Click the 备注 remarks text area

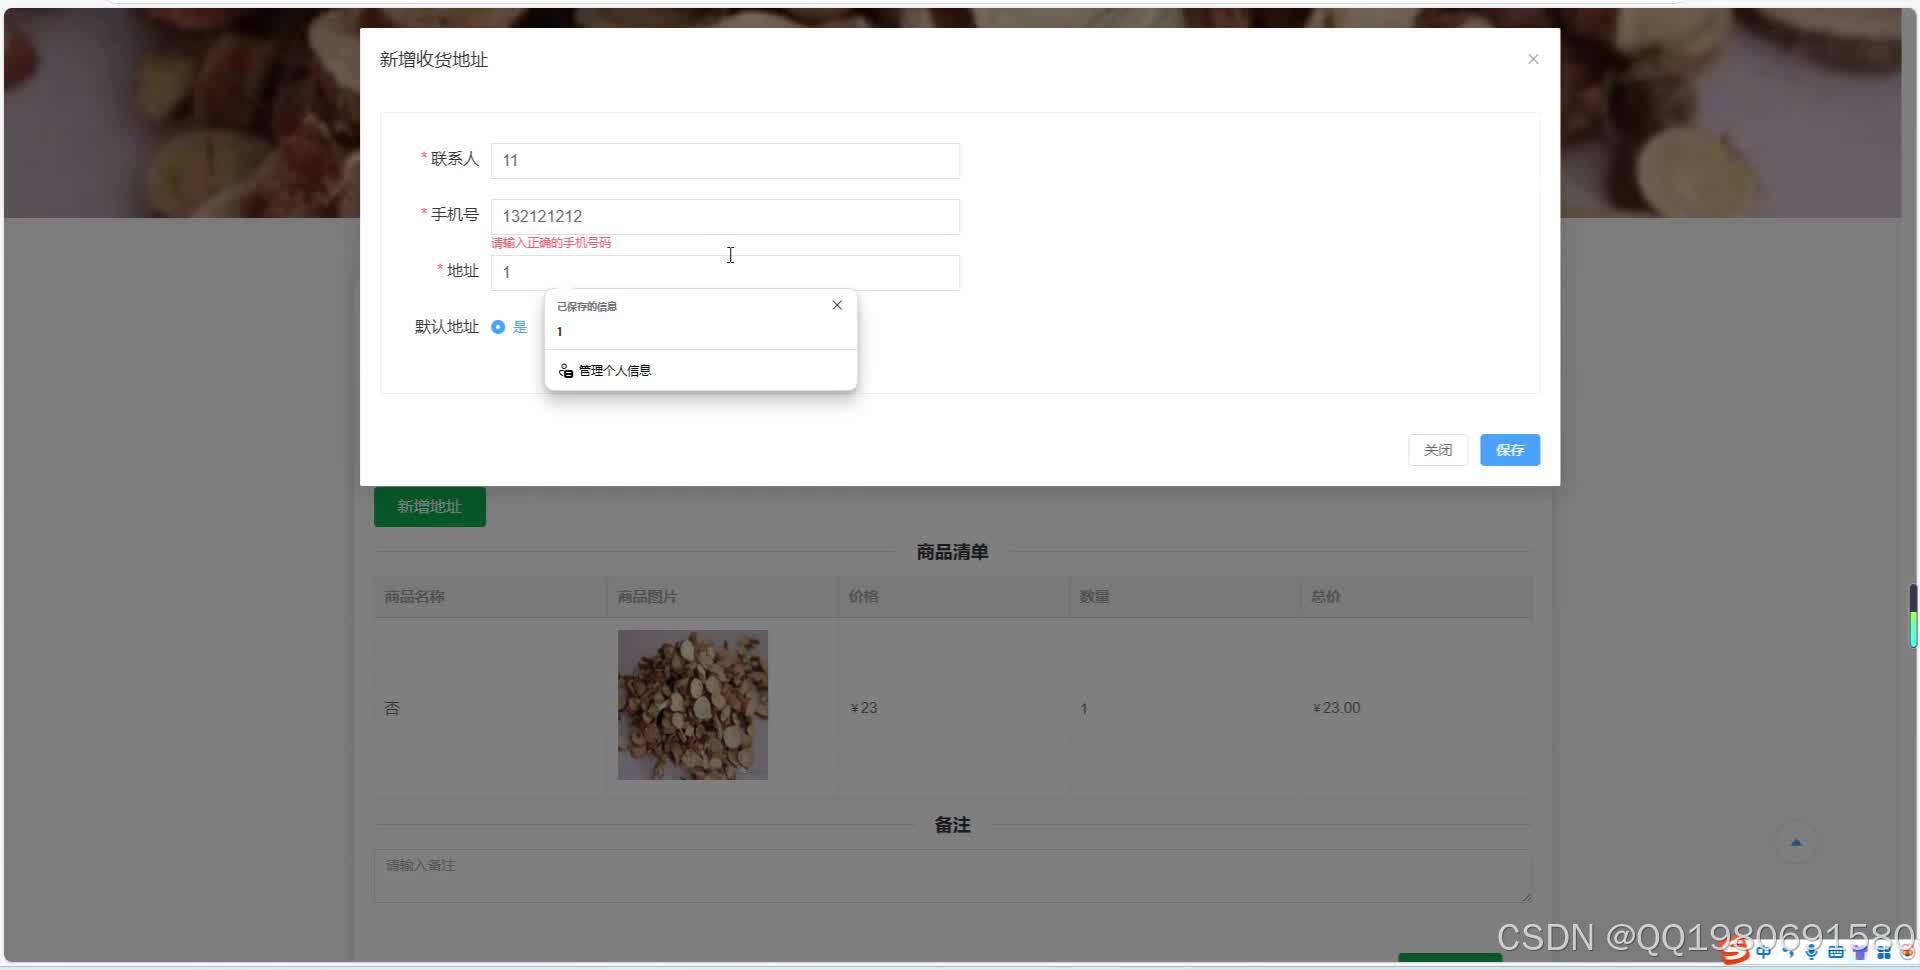[x=951, y=875]
